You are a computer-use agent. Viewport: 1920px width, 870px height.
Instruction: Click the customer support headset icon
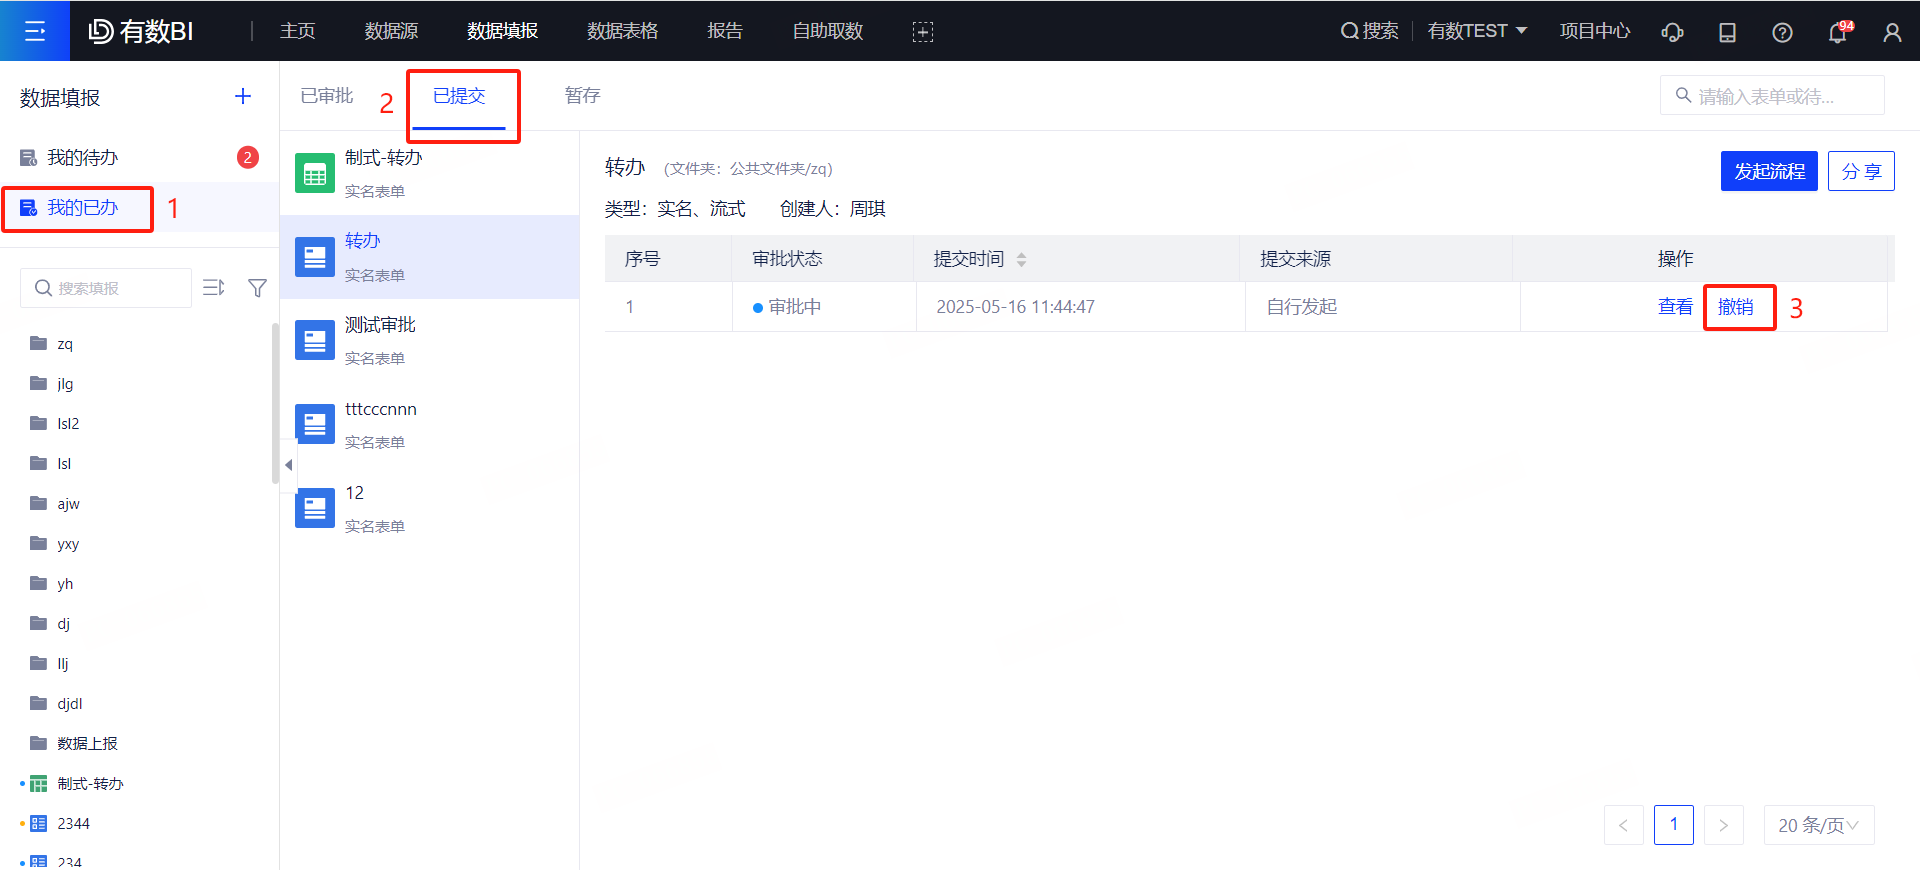[x=1672, y=32]
